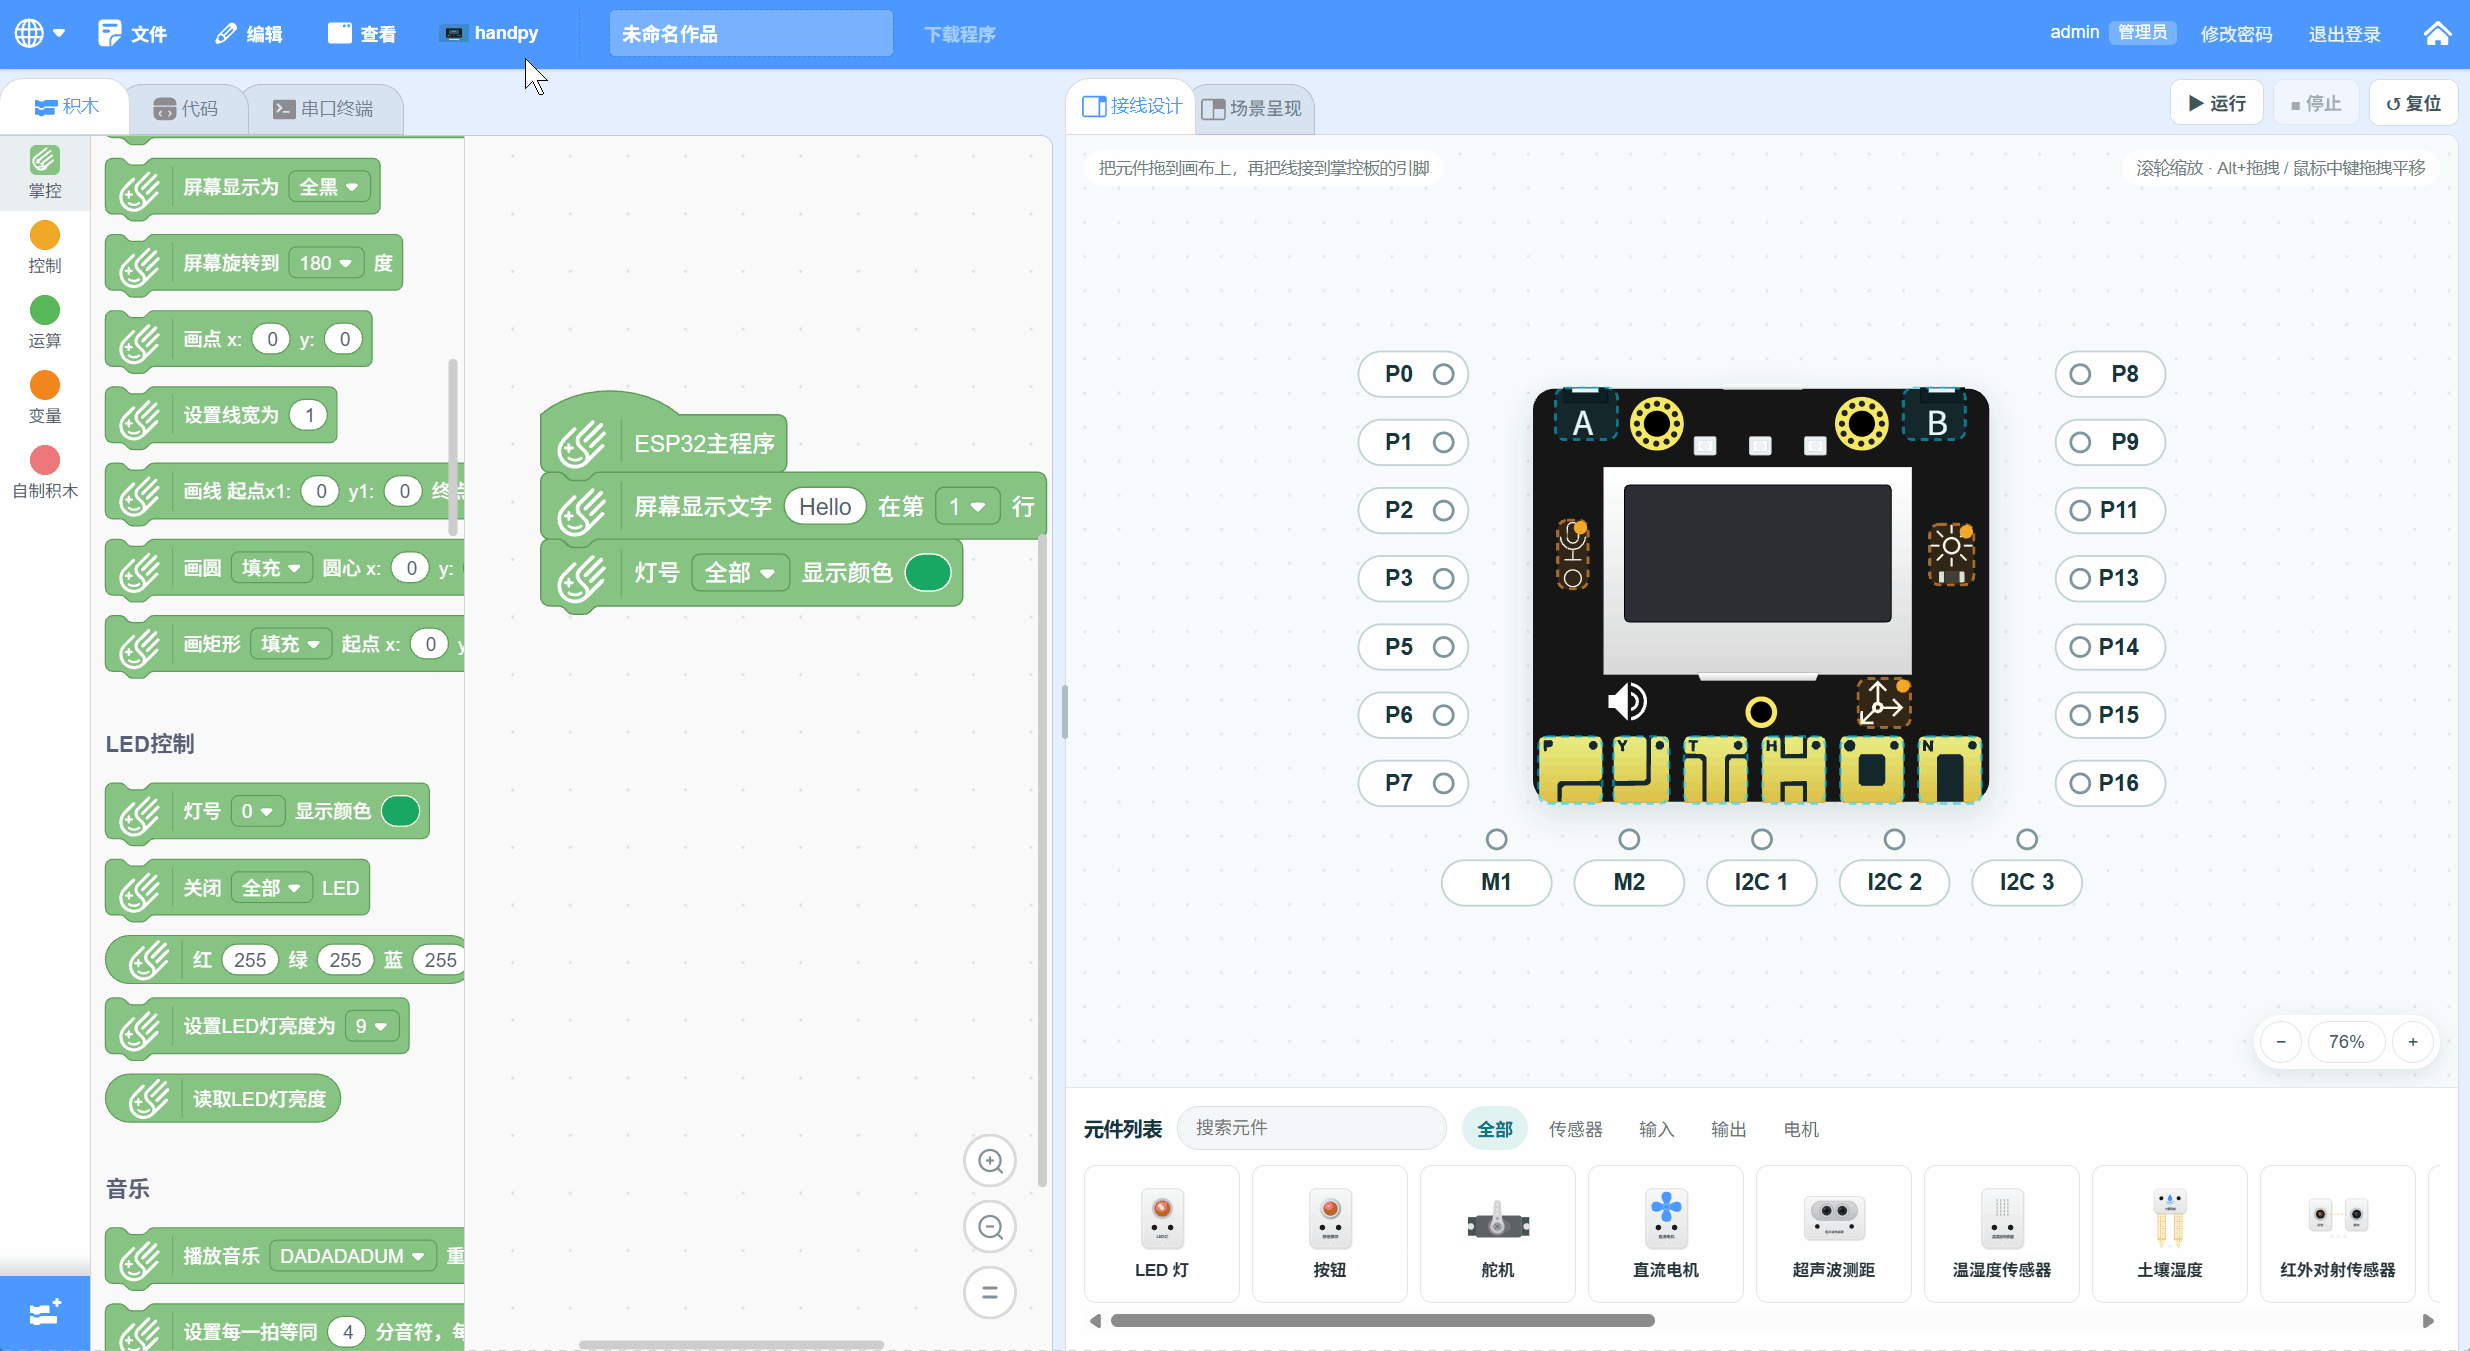Open the 文件 menu
2470x1351 pixels.
click(133, 34)
